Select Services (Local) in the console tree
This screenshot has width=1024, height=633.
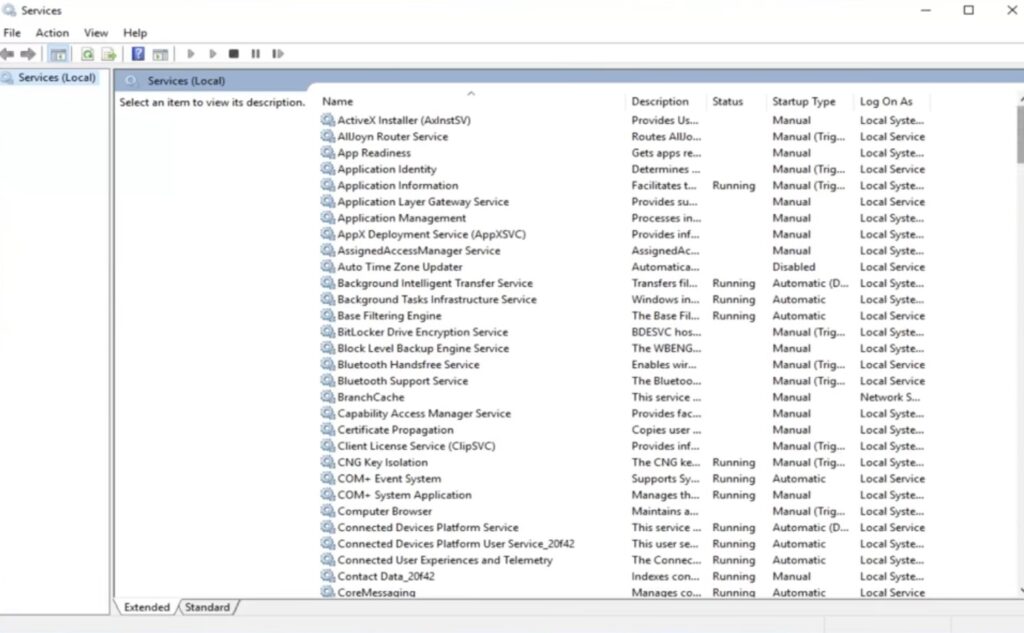(56, 78)
